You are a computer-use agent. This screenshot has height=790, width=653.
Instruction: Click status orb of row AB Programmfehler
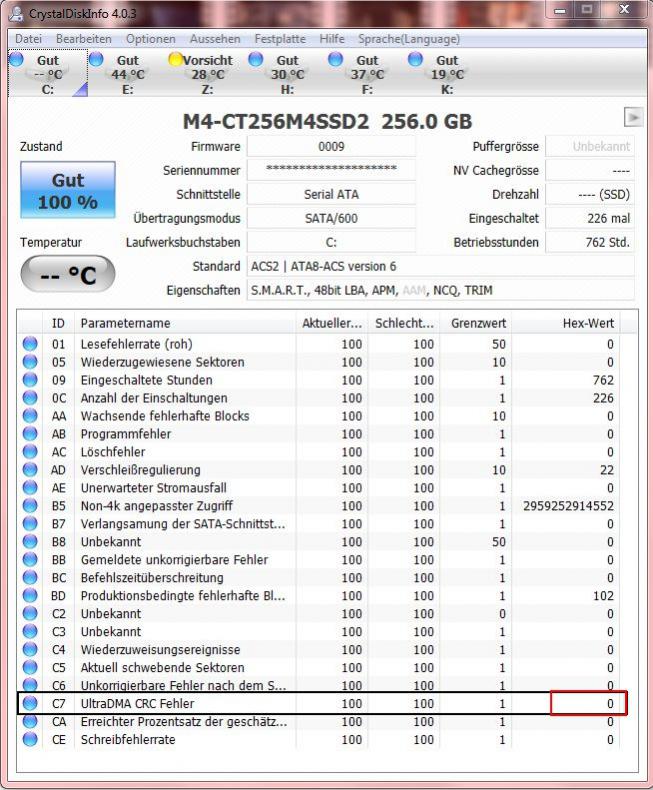point(30,434)
